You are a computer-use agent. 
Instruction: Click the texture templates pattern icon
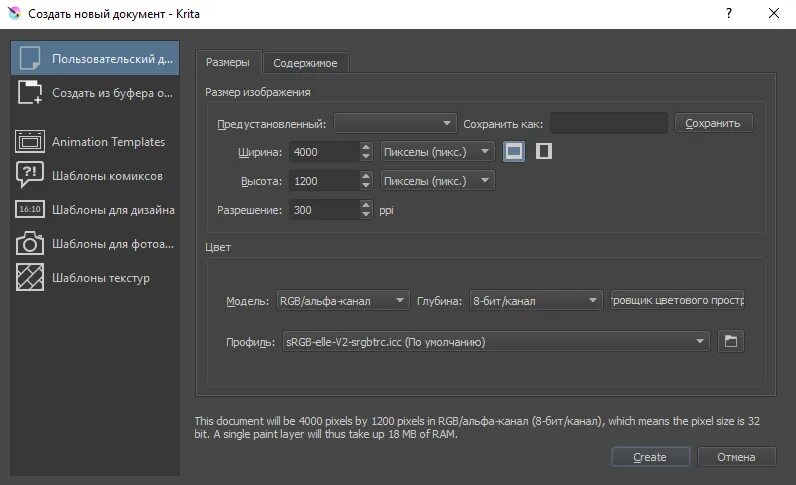[29, 277]
